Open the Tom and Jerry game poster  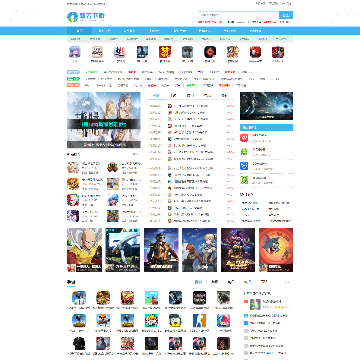pyautogui.click(x=276, y=250)
